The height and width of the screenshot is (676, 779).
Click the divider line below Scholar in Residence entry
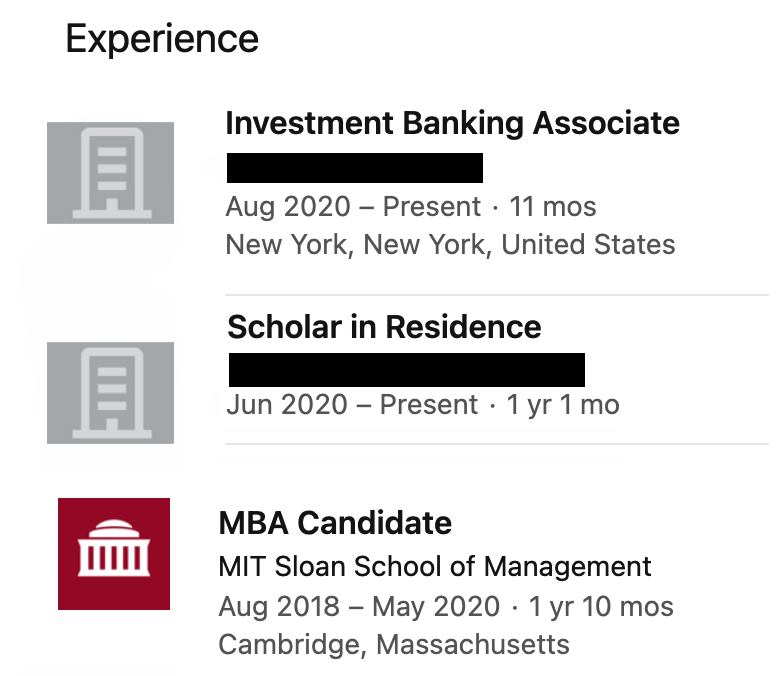(x=497, y=444)
